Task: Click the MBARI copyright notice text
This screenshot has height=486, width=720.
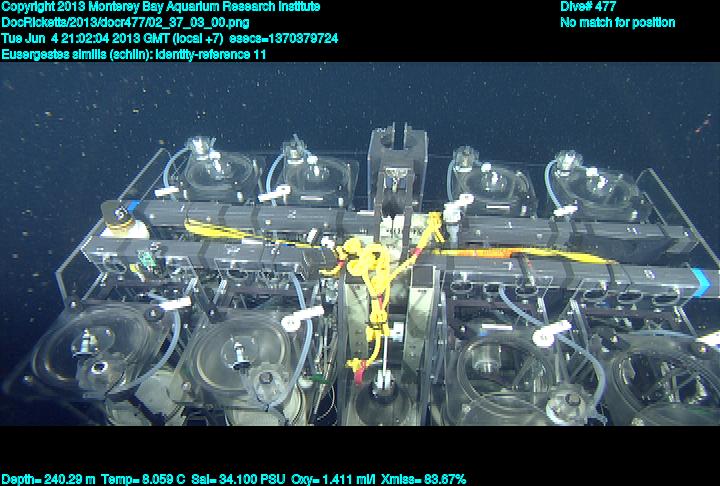Action: [160, 7]
